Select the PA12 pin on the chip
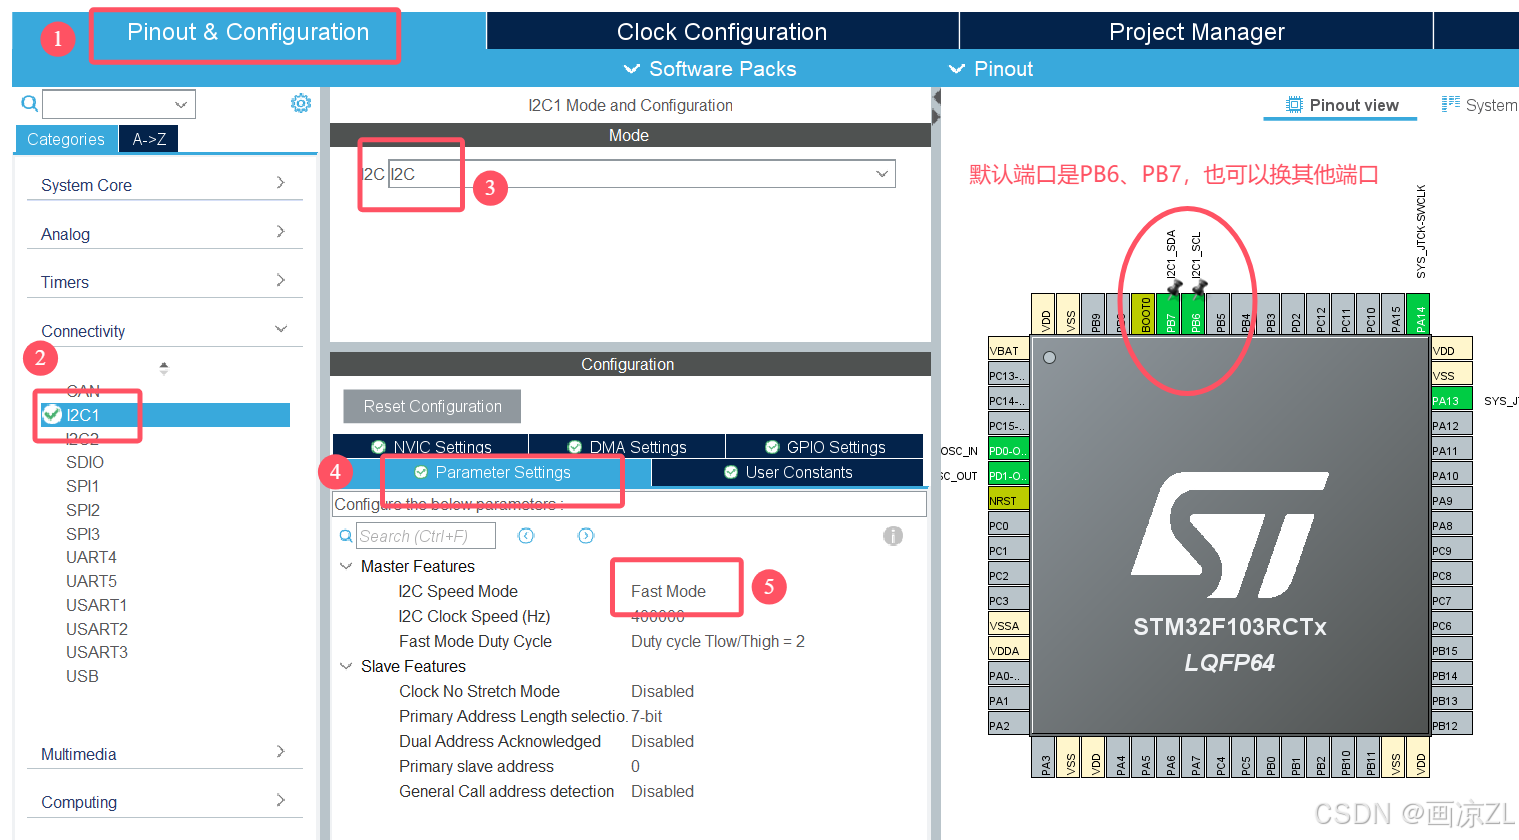The image size is (1519, 840). 1452,425
